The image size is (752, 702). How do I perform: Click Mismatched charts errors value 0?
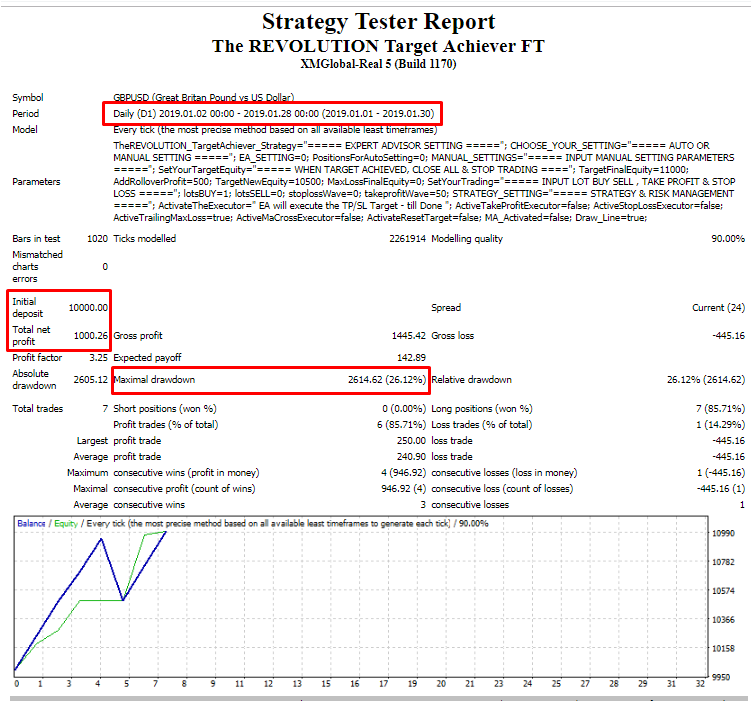tap(105, 267)
